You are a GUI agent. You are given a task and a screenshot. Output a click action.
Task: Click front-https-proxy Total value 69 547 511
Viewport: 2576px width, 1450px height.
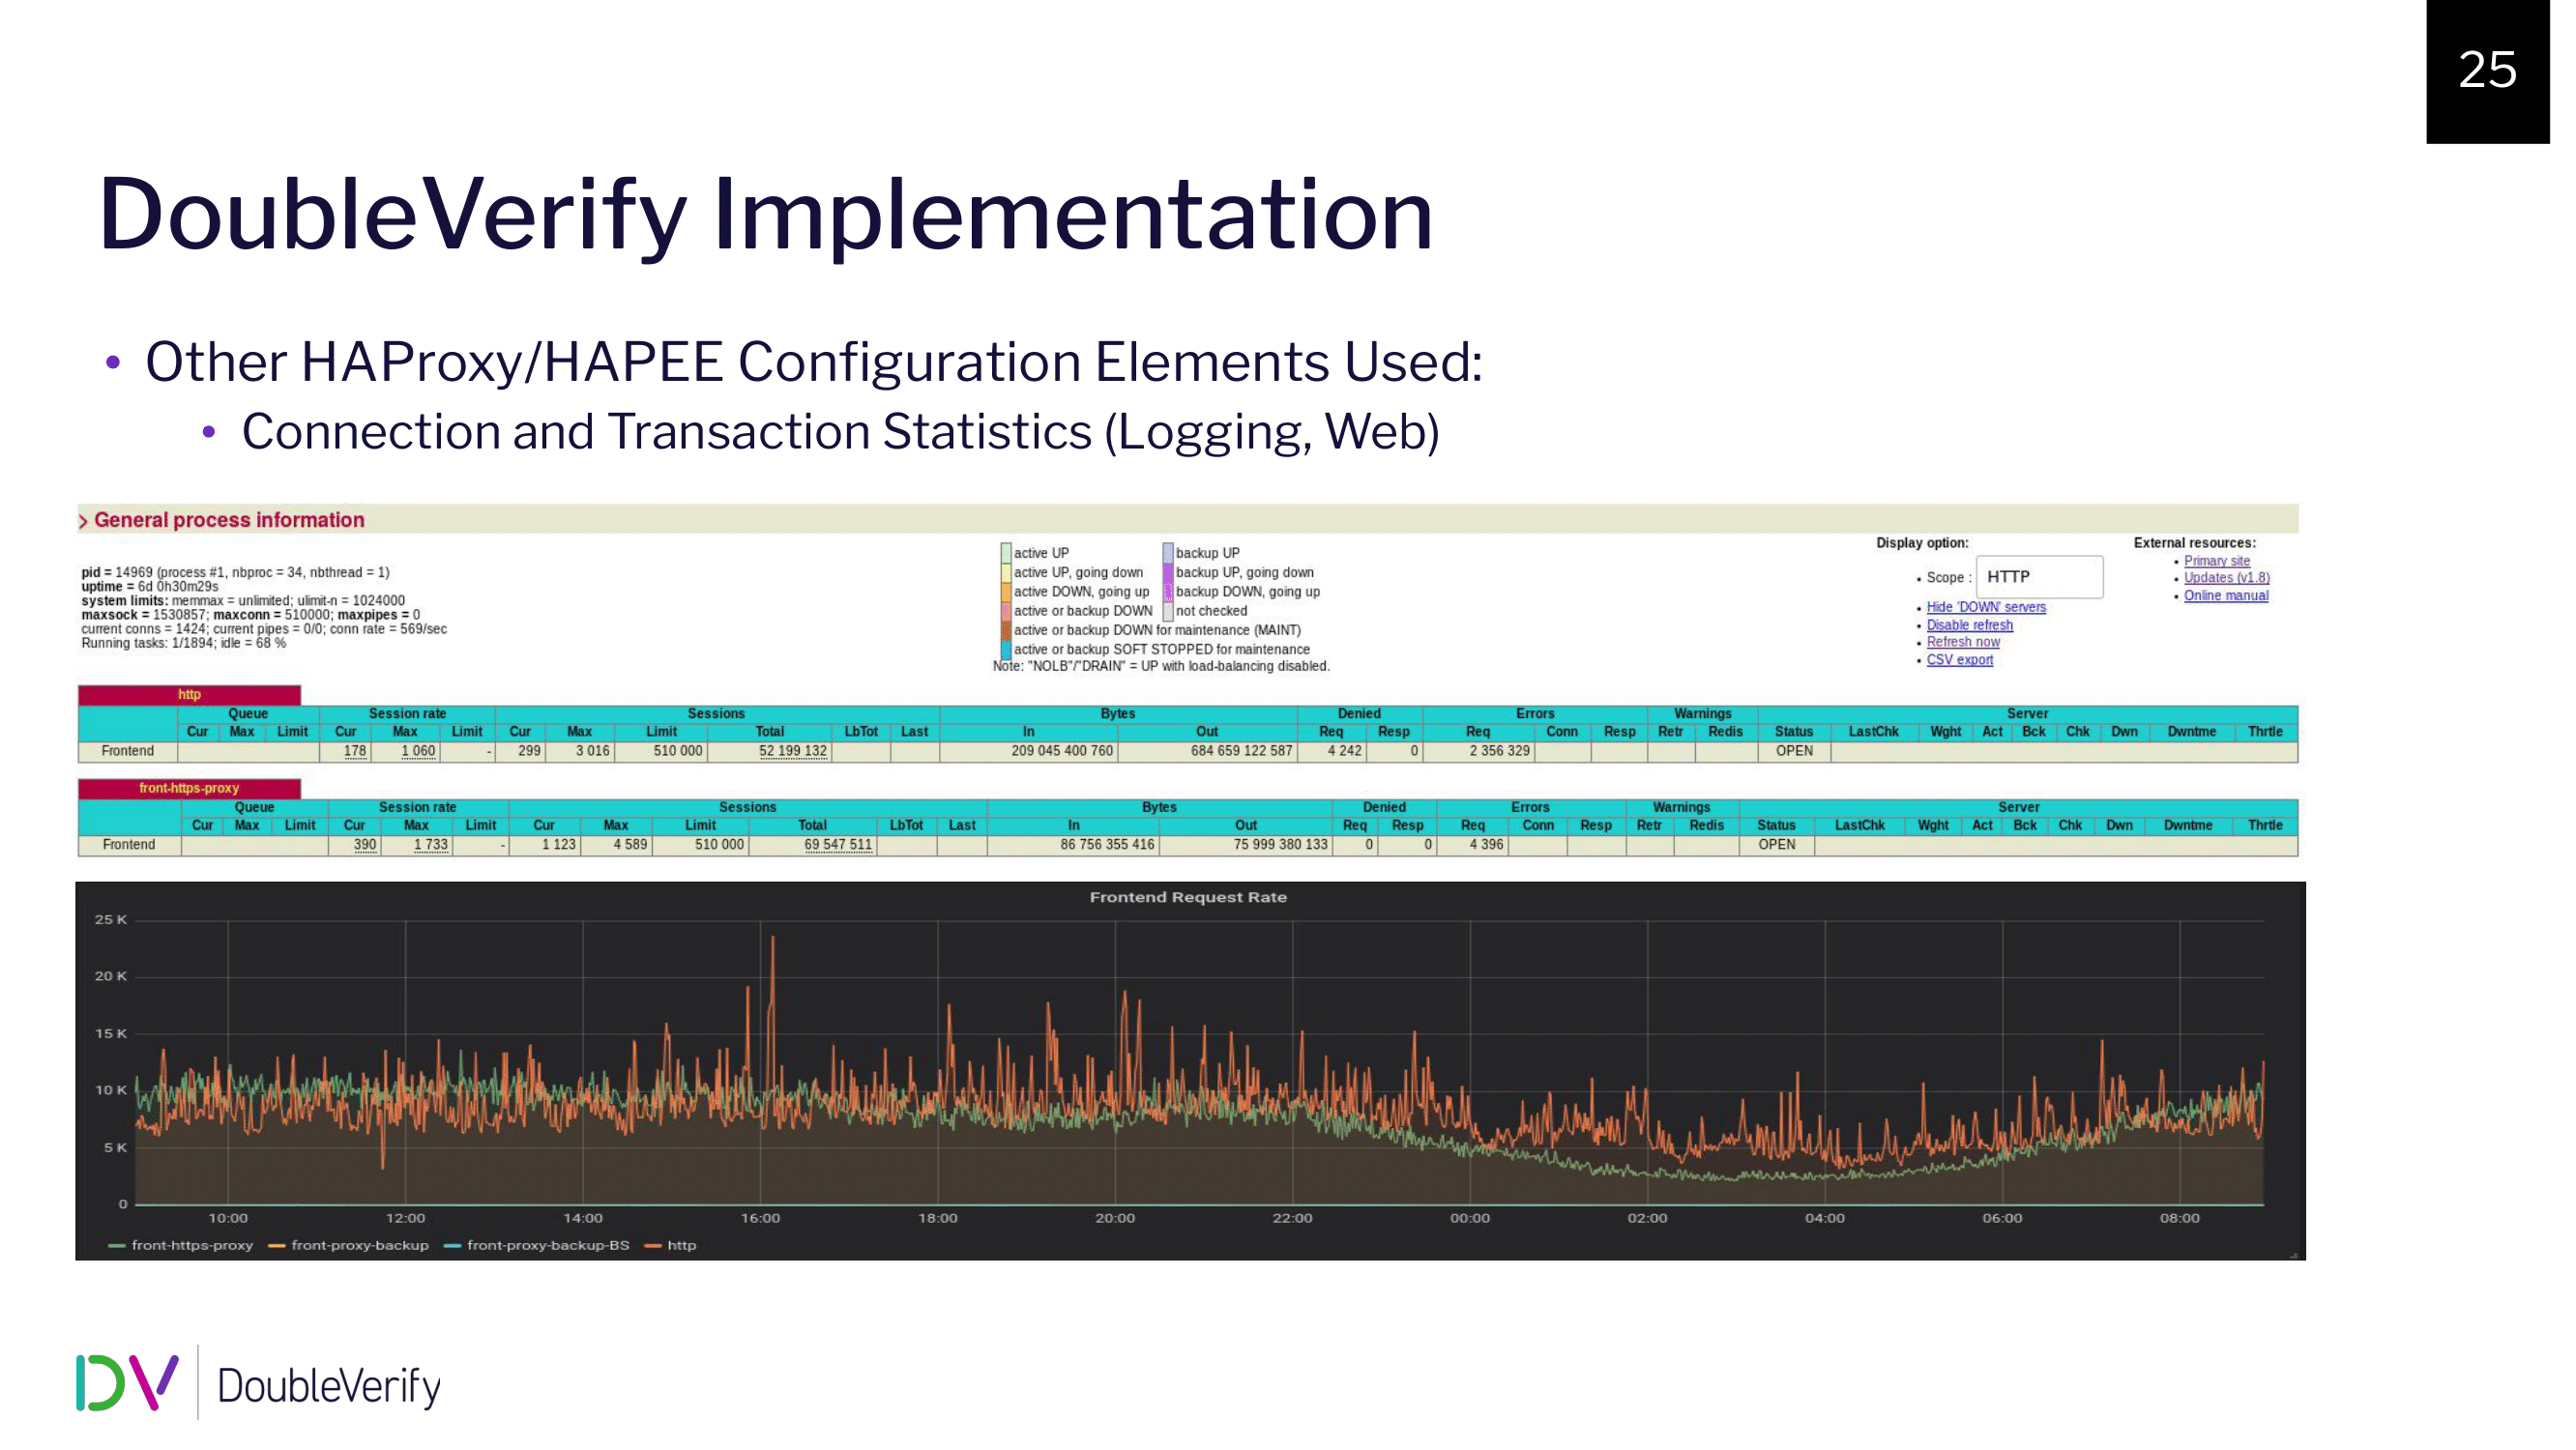point(838,845)
